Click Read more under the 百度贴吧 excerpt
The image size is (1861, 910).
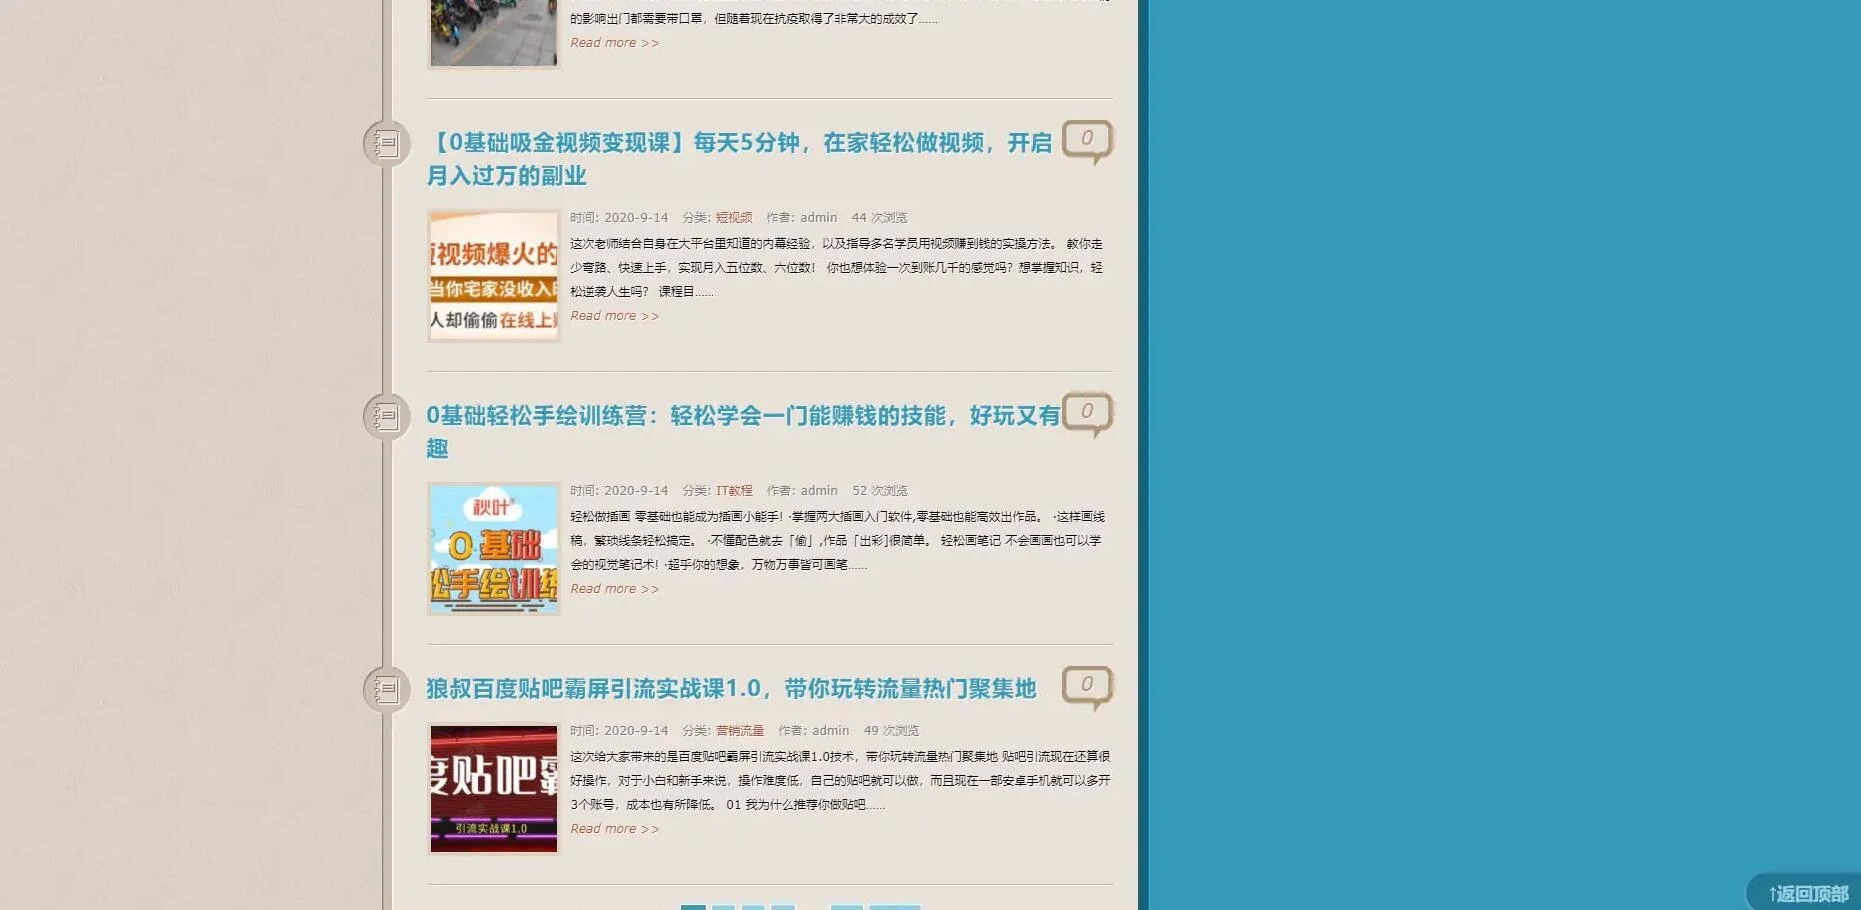614,829
